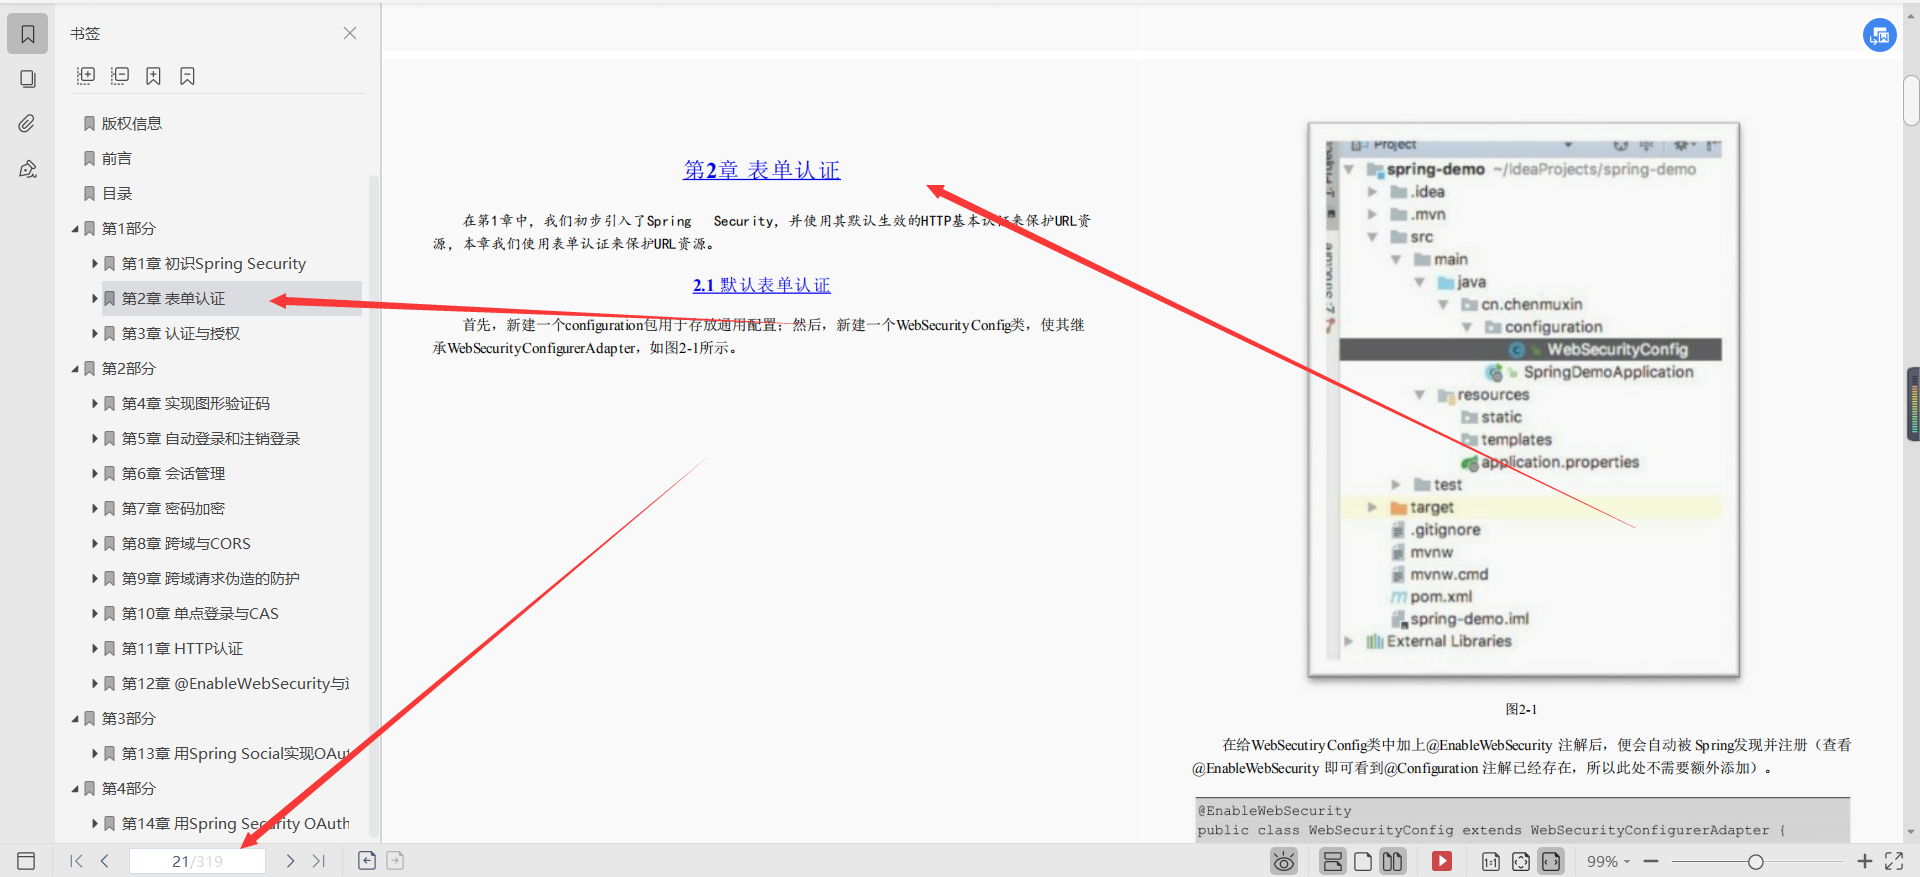Jump to the last page

(x=318, y=861)
